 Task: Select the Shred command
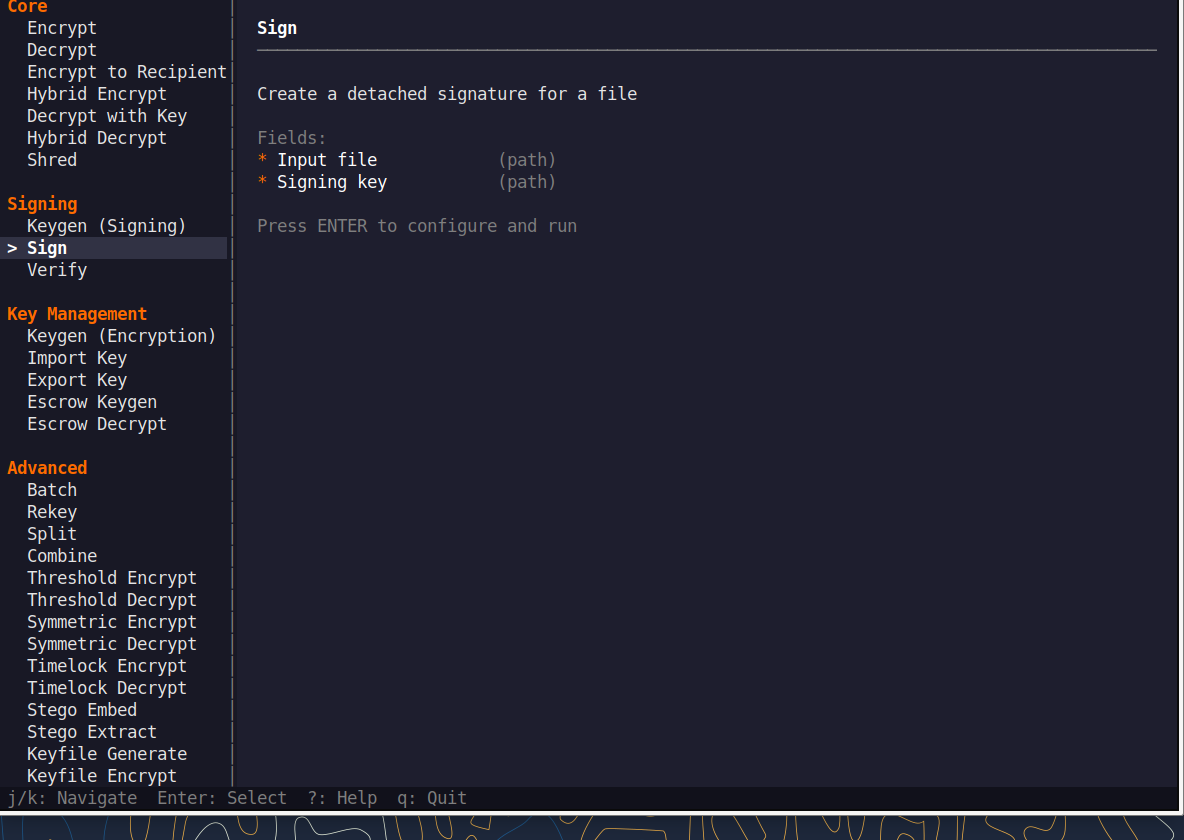tap(52, 159)
